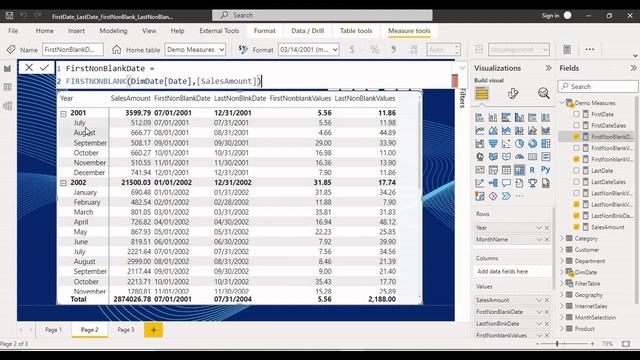The image size is (640, 360).
Task: Select the map visual
Action: click(480, 157)
